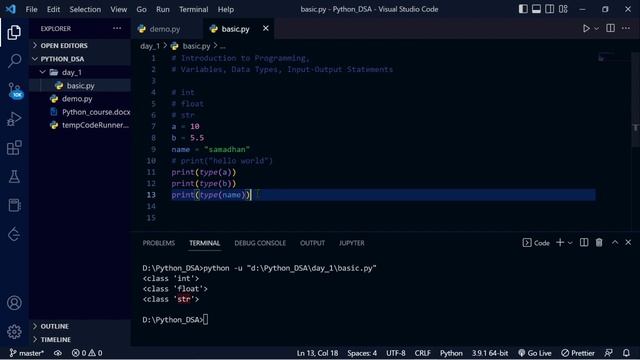Switch to the TERMINAL tab
This screenshot has width=640, height=360.
(x=204, y=243)
